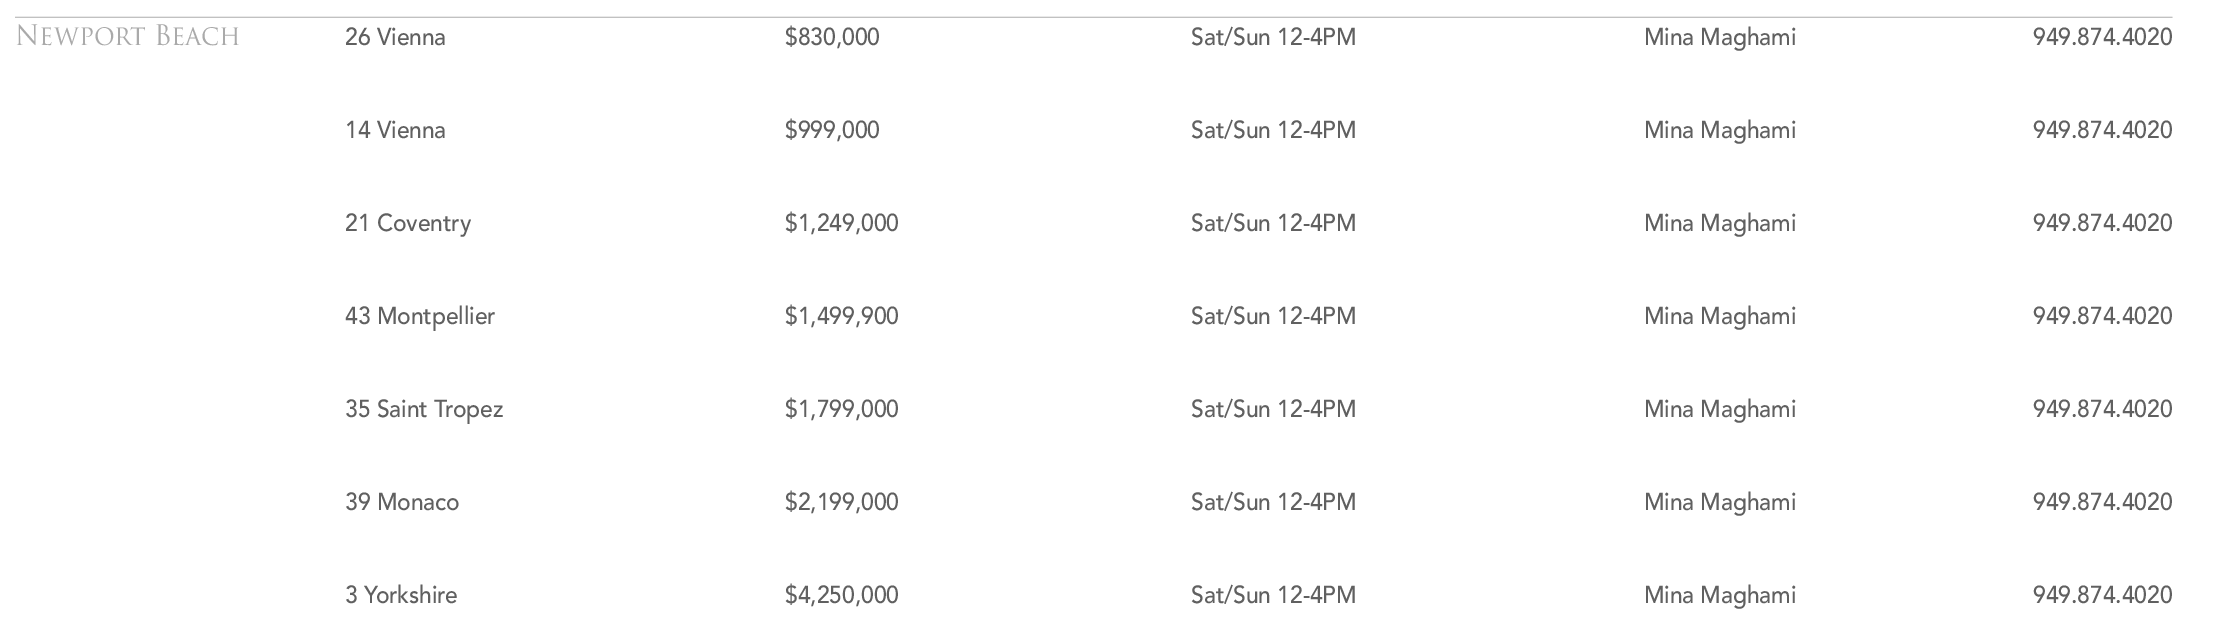Click the $1,499,900 price
Screen dimensions: 2223x637
(x=841, y=317)
